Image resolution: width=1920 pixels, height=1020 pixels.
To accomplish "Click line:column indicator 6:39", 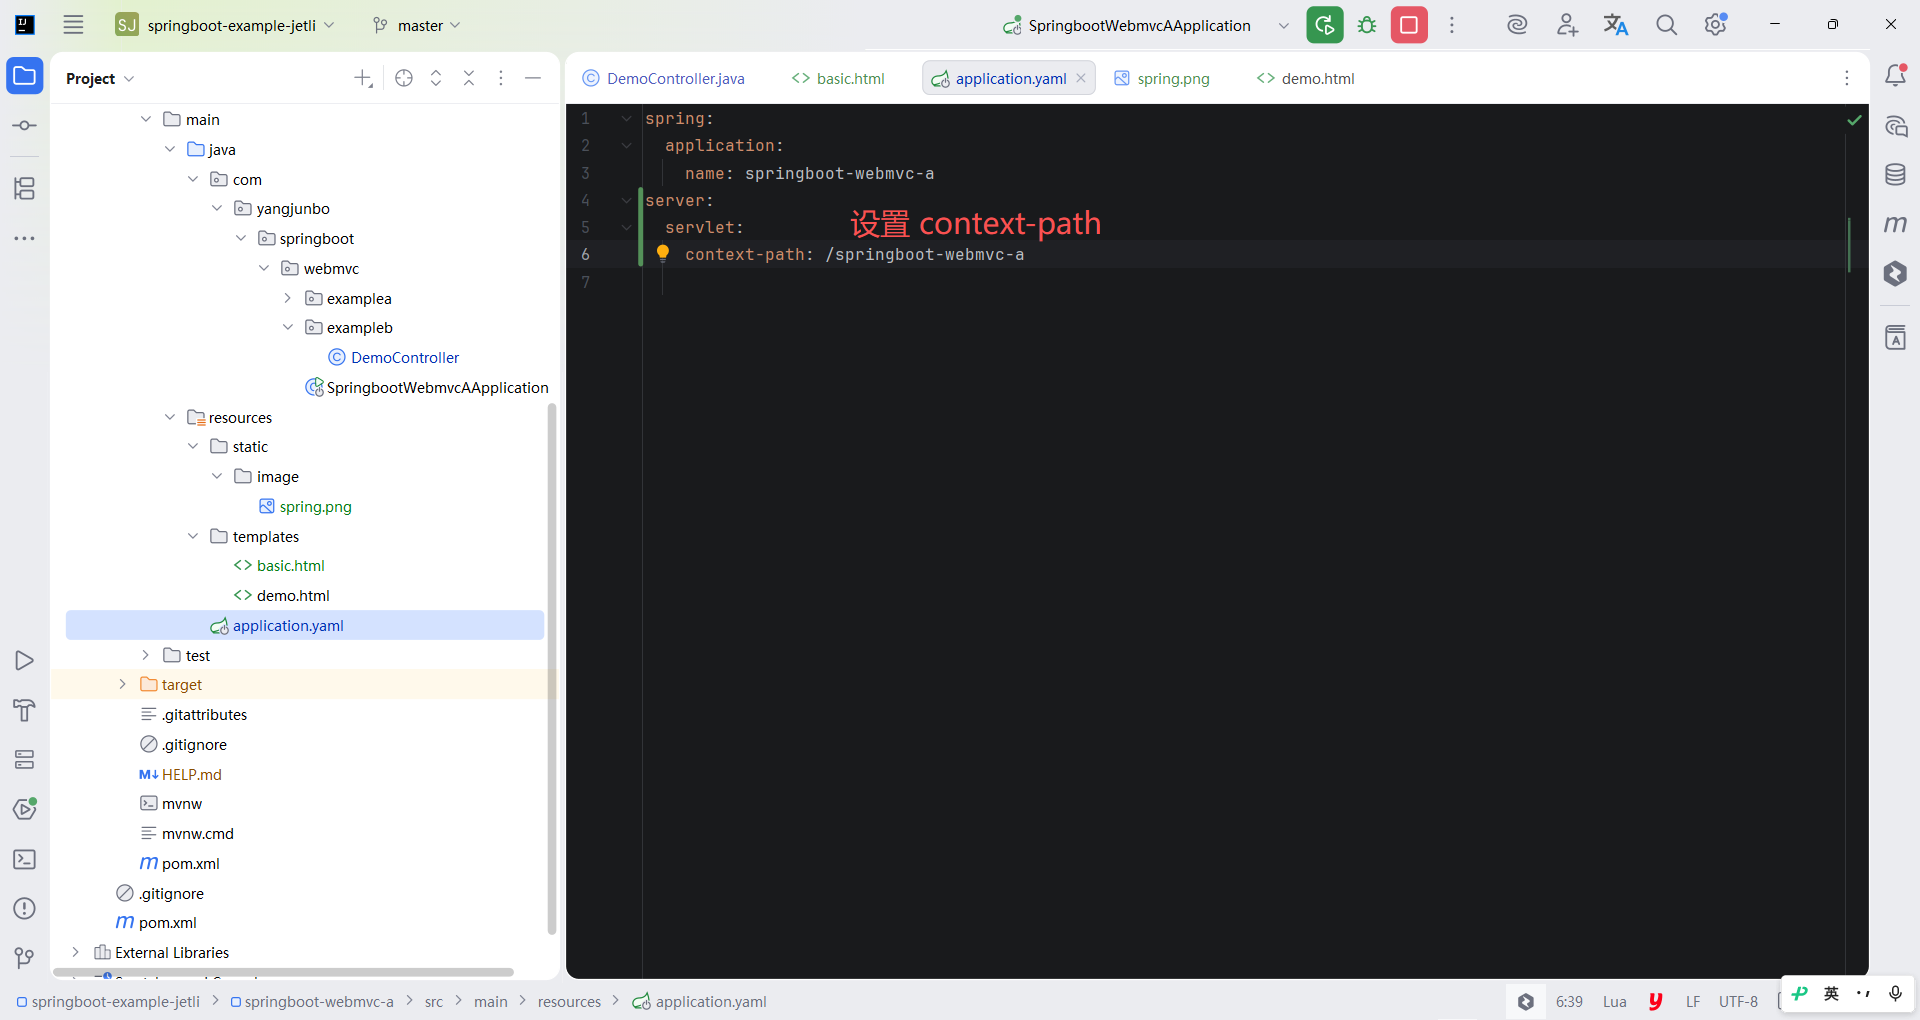I will click(1569, 1001).
